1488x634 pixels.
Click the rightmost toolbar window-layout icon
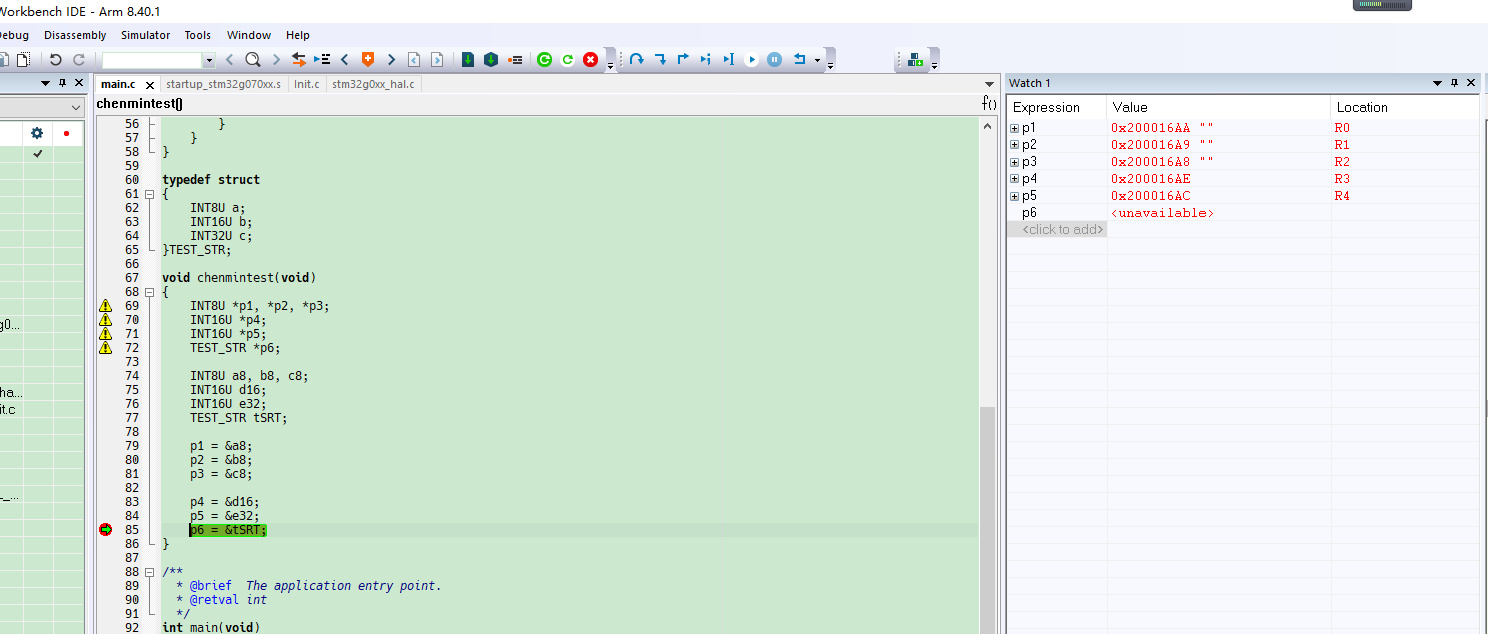point(915,60)
